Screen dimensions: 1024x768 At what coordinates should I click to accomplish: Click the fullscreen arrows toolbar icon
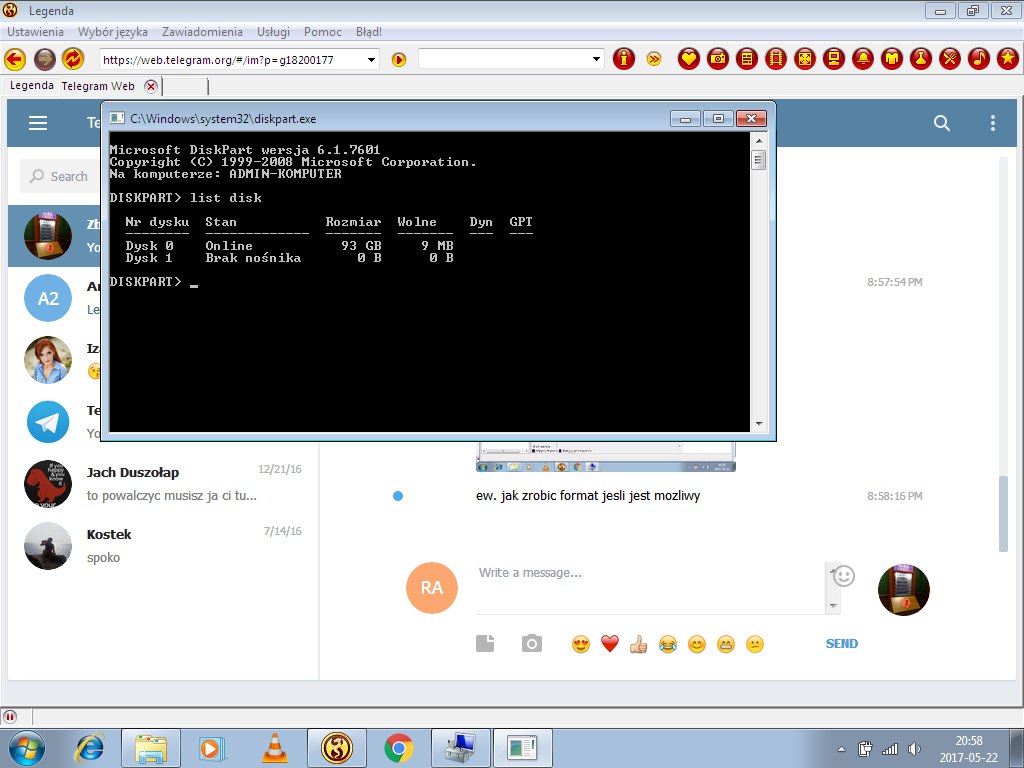click(x=805, y=59)
